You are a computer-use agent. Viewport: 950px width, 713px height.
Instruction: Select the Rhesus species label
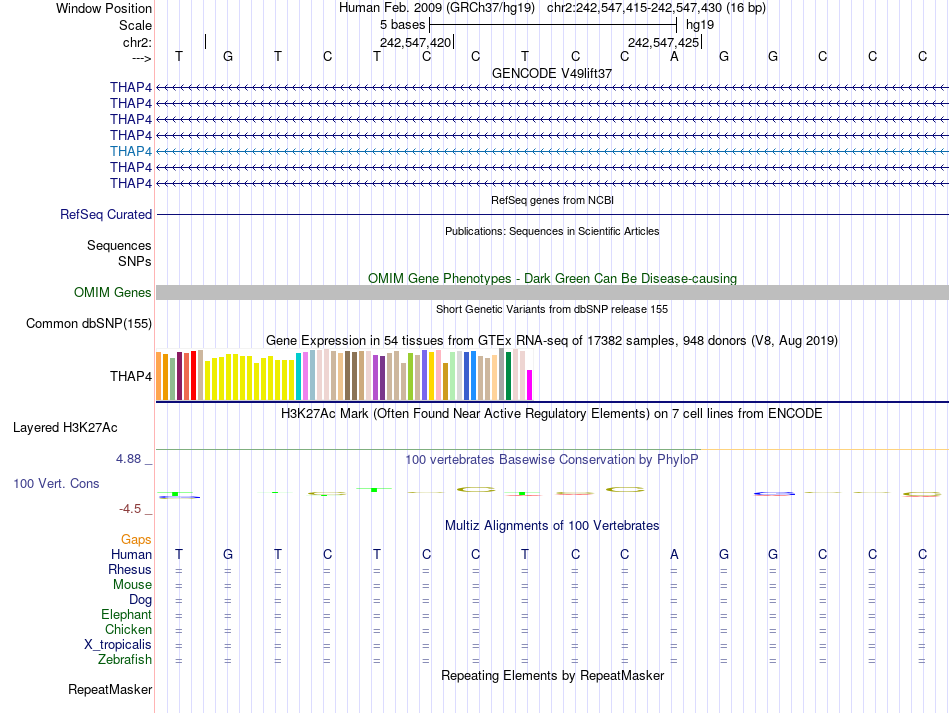(x=130, y=569)
